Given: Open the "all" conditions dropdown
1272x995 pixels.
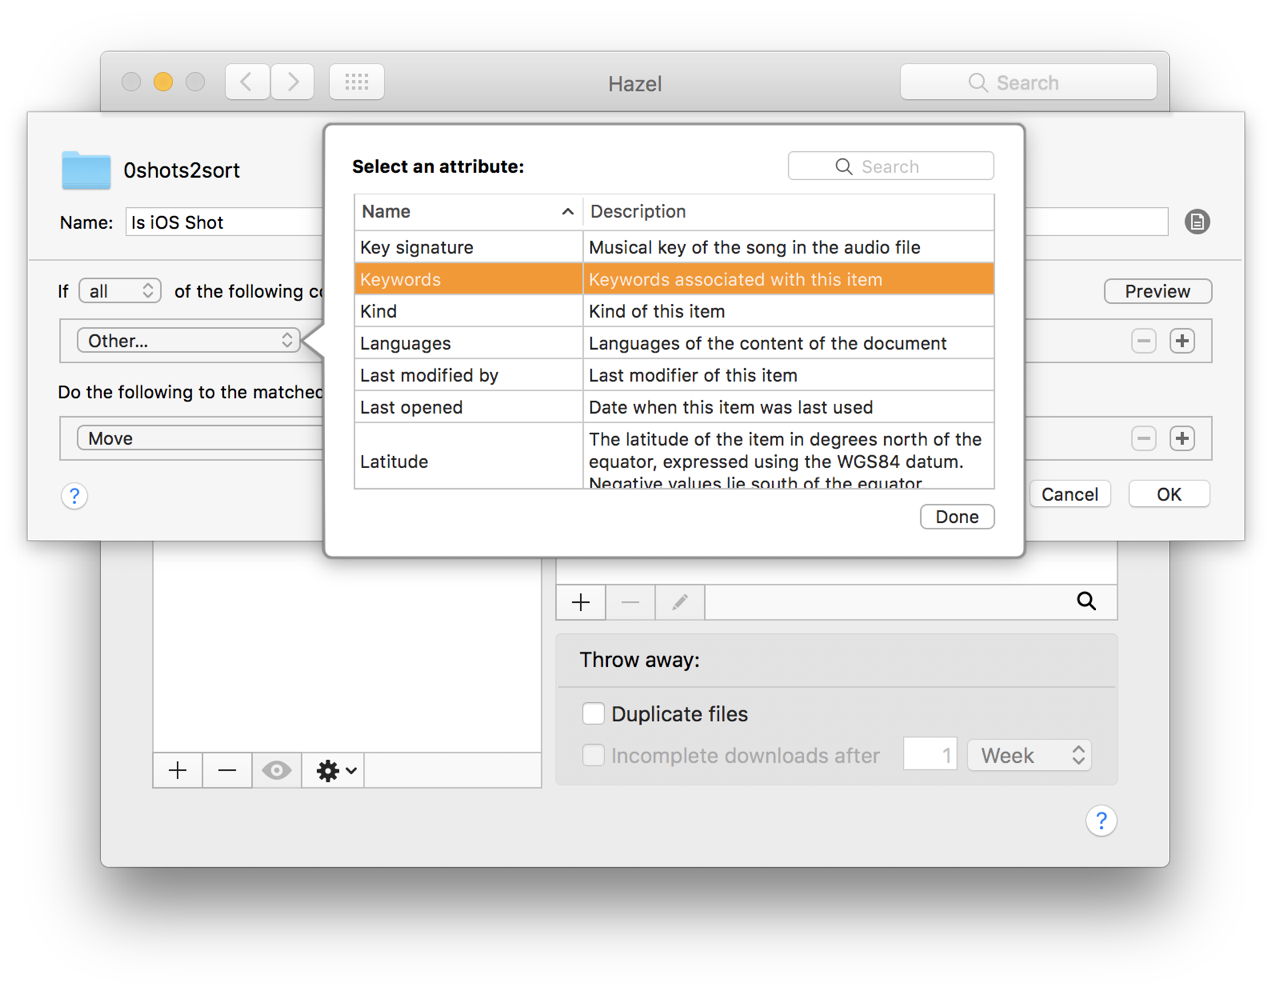Looking at the screenshot, I should pyautogui.click(x=119, y=290).
